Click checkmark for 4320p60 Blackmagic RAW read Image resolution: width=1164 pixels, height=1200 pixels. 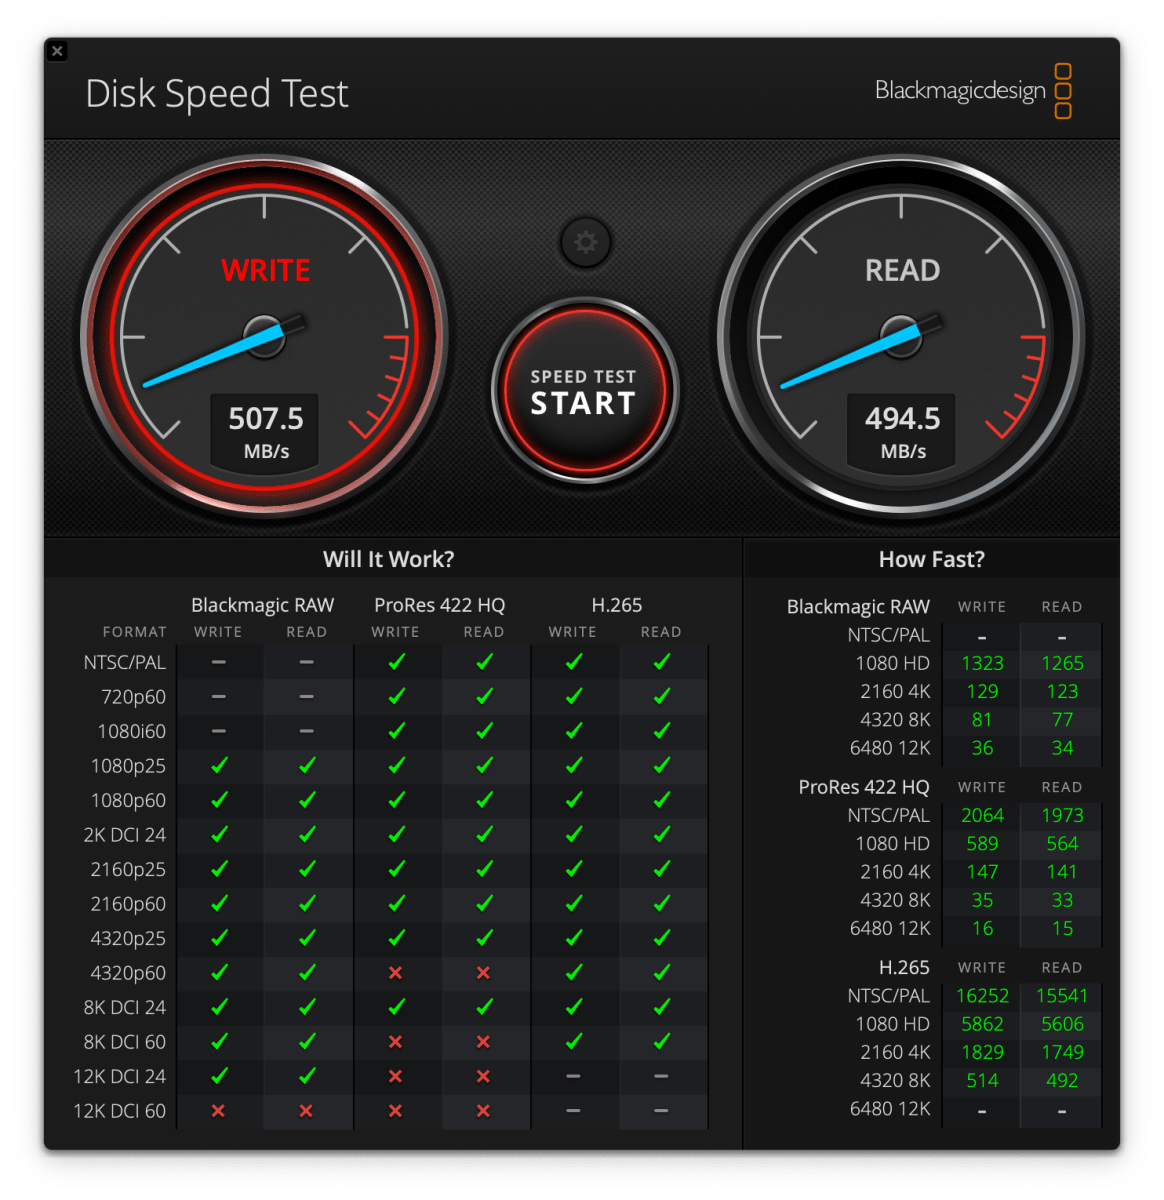[307, 973]
